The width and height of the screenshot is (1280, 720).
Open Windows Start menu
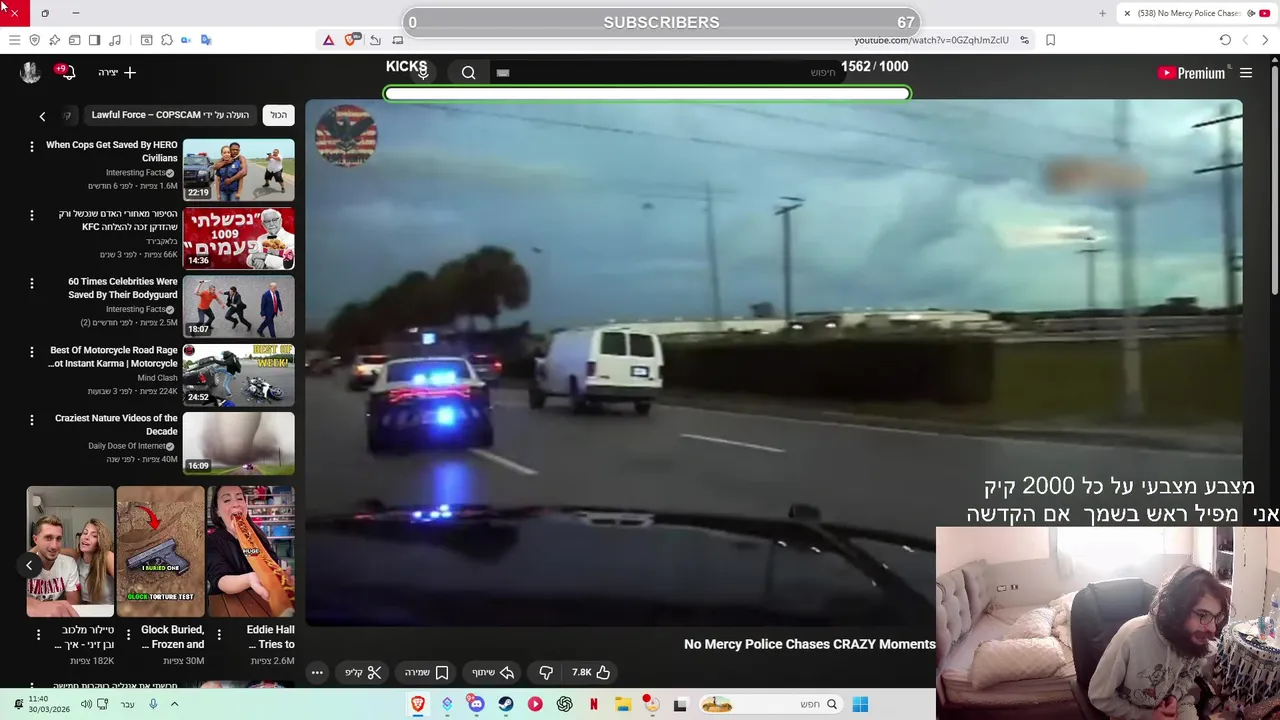coord(860,704)
